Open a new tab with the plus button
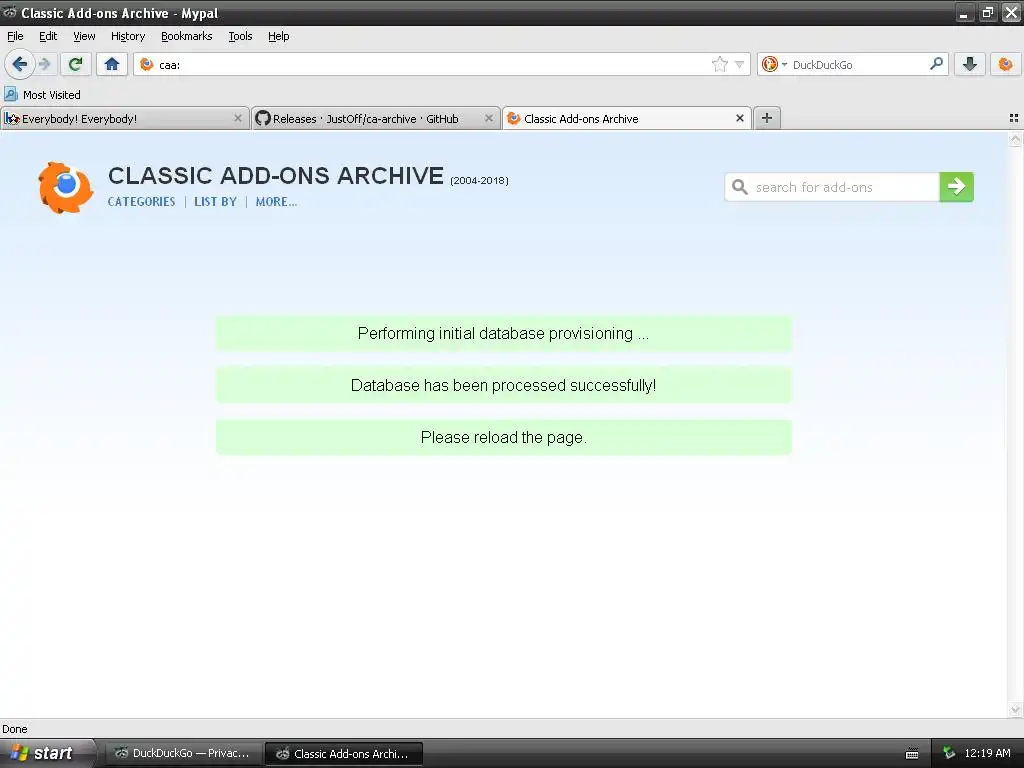 pyautogui.click(x=767, y=118)
